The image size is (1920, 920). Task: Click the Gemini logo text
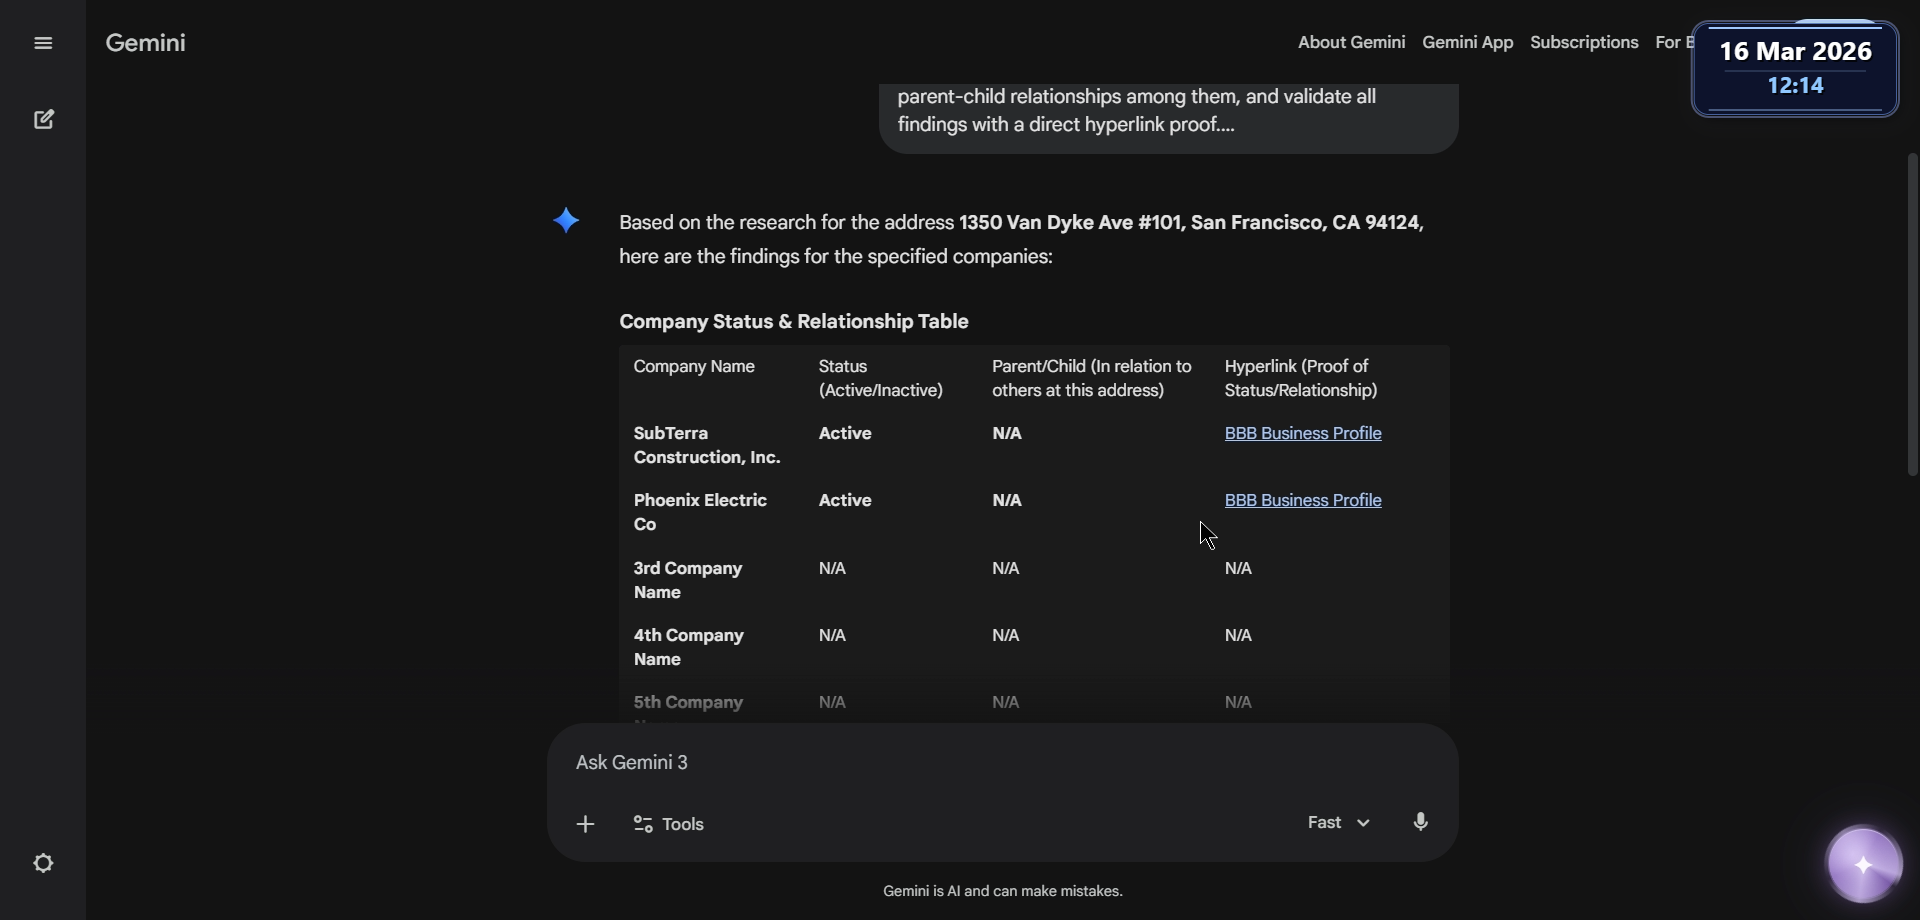coord(146,43)
